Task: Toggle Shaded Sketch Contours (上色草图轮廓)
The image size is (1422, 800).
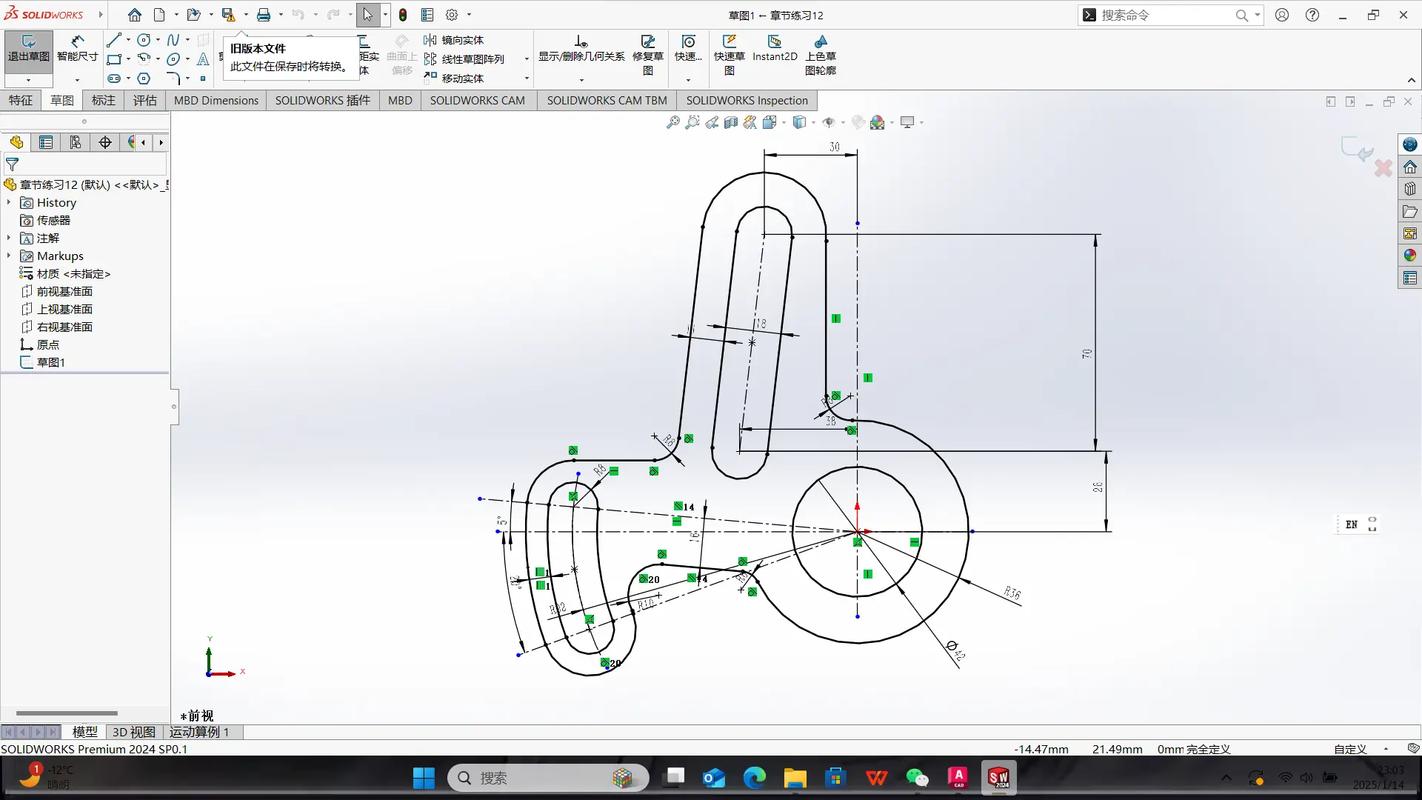Action: pyautogui.click(x=821, y=55)
